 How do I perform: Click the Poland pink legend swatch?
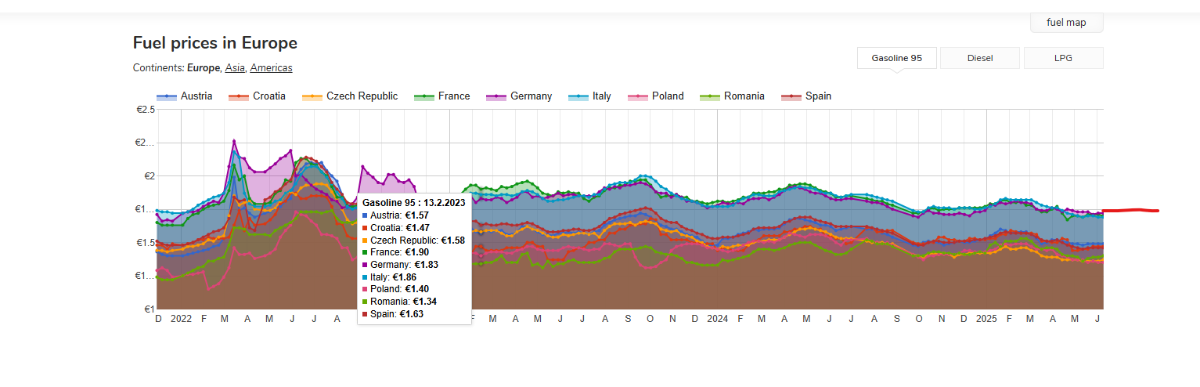click(638, 97)
